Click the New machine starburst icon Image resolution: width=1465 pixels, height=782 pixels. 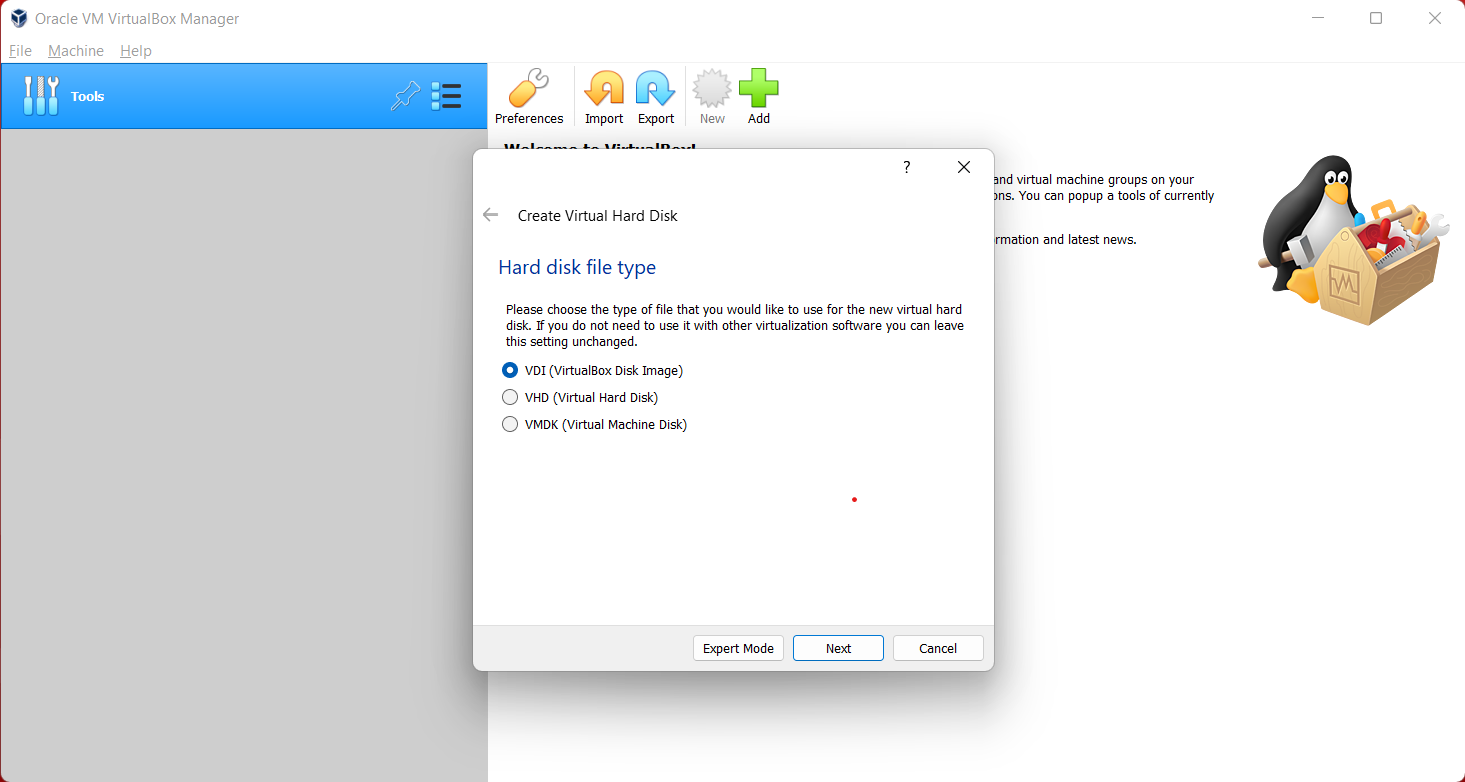712,90
